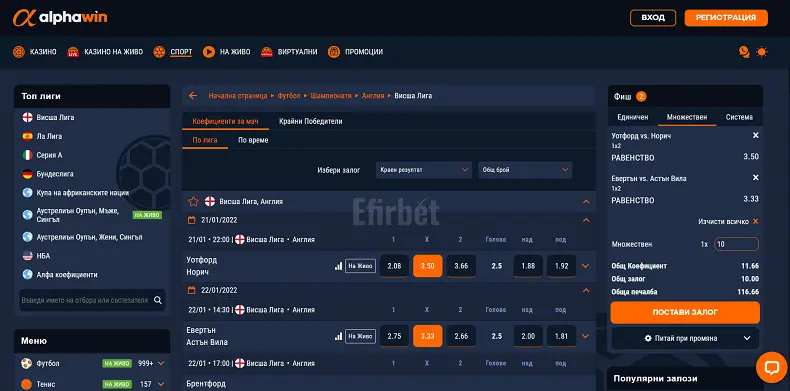Viewport: 790px width, 391px height.
Task: Open На живо section
Action: pyautogui.click(x=227, y=52)
